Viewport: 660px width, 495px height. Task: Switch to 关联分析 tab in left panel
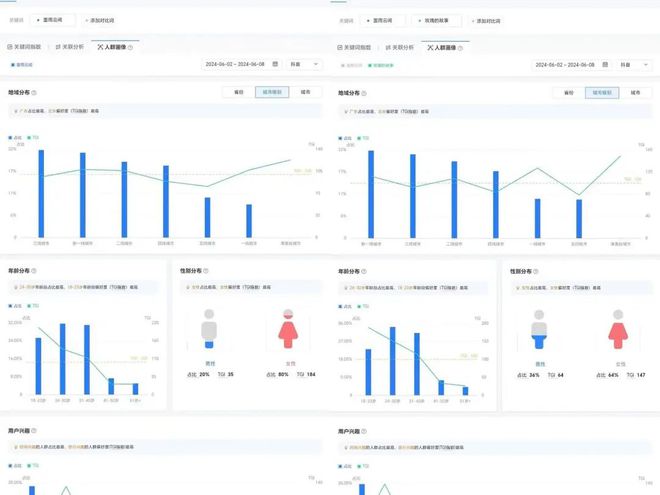pos(70,47)
